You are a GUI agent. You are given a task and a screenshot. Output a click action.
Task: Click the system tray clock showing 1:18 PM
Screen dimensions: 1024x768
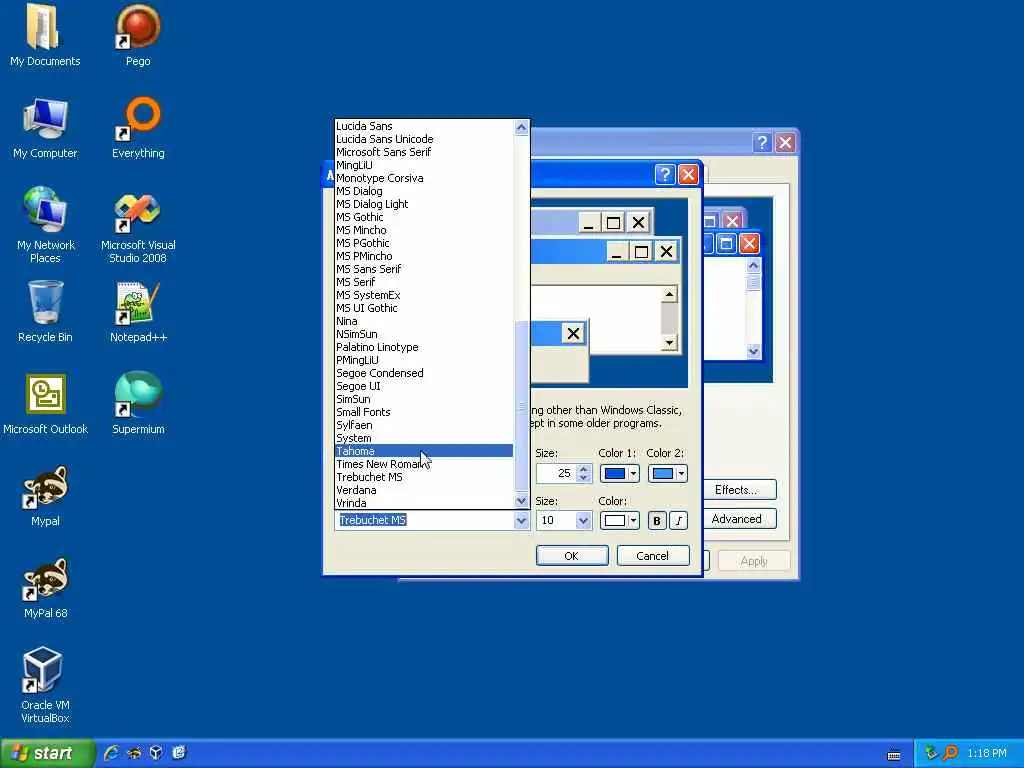pyautogui.click(x=987, y=754)
